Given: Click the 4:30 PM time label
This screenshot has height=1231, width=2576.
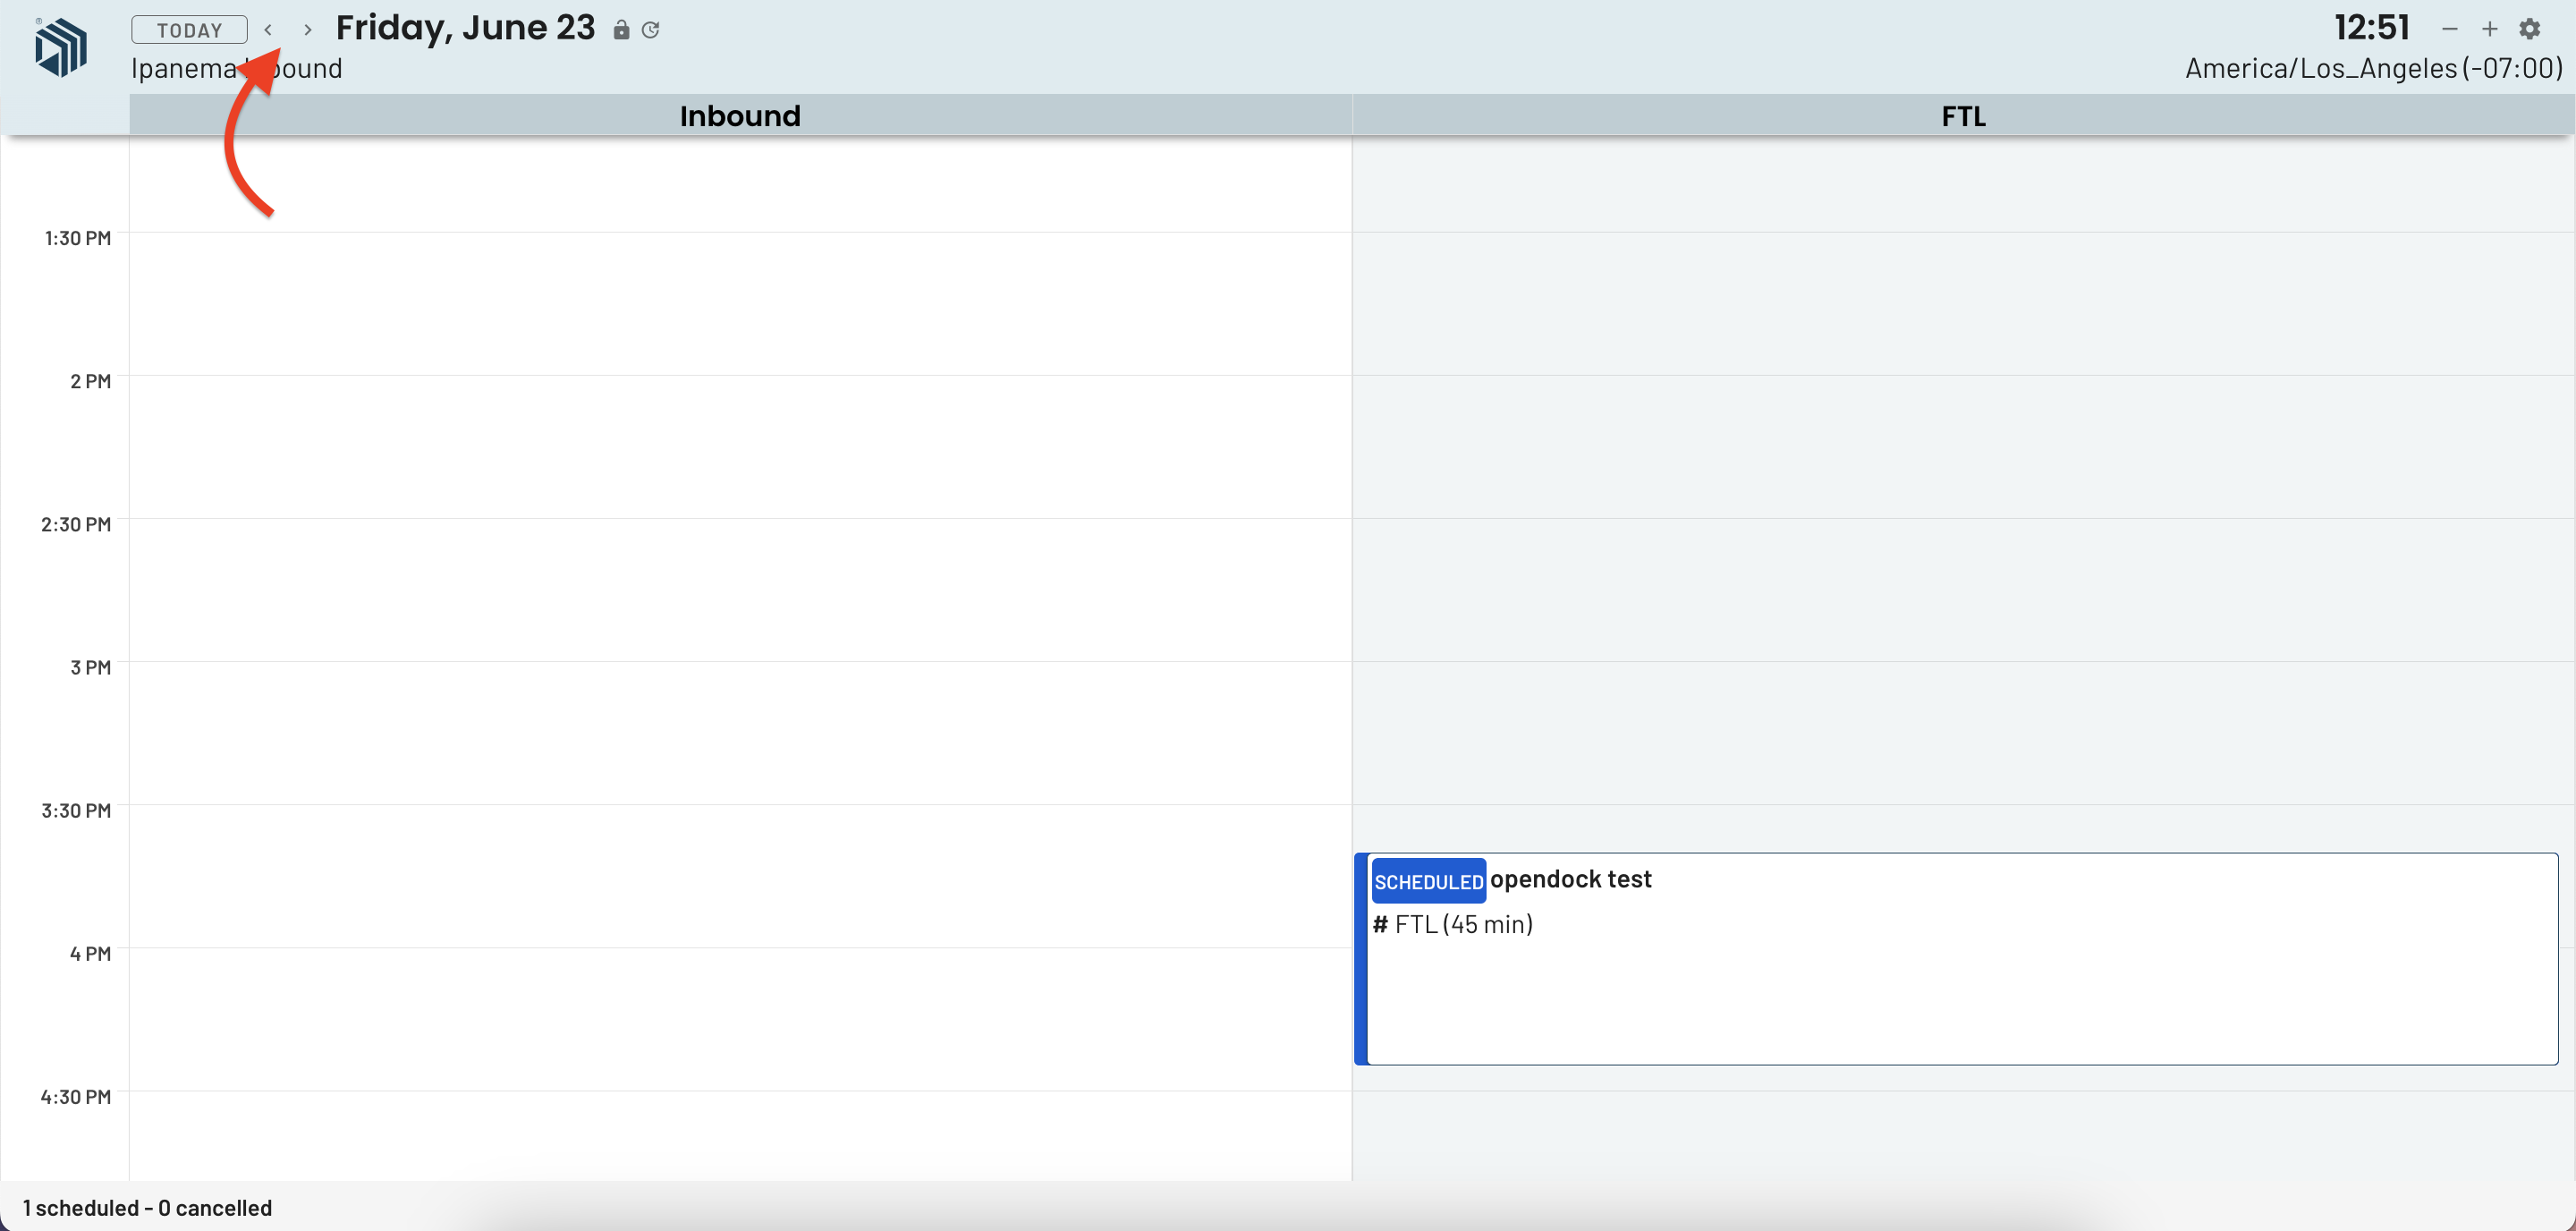Looking at the screenshot, I should 75,1096.
